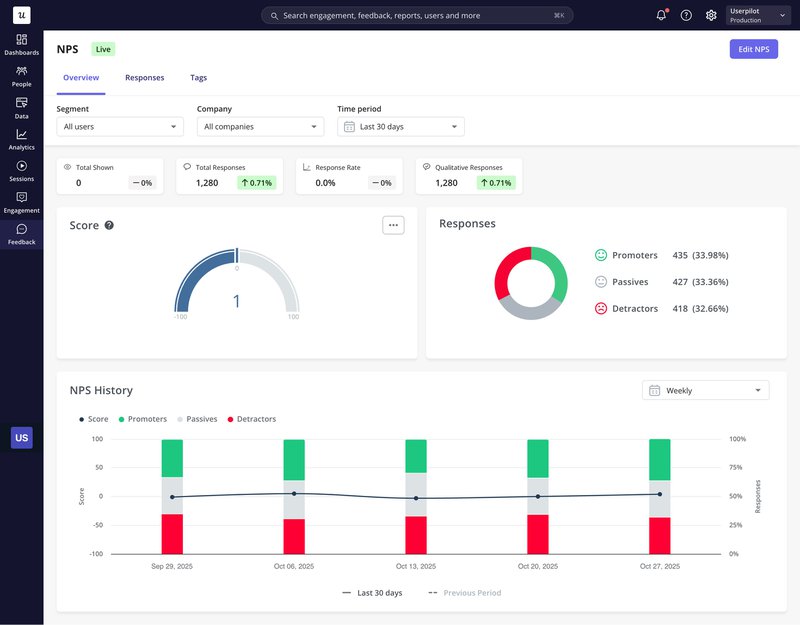Open the Tags tab
The width and height of the screenshot is (800, 625).
[198, 77]
